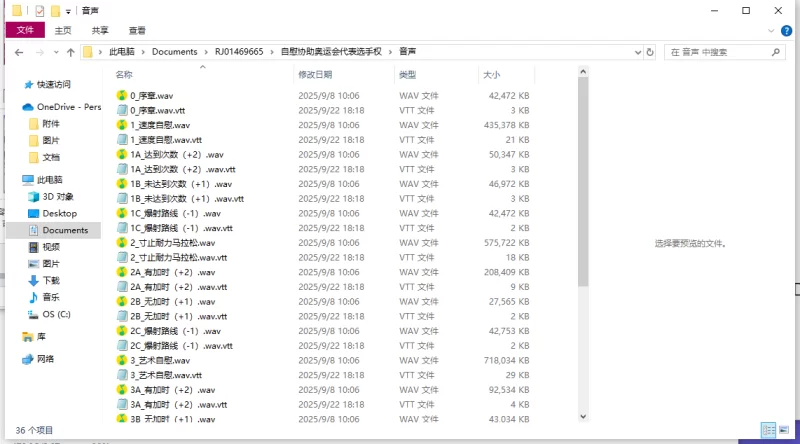The height and width of the screenshot is (444, 800).
Task: Sort files by 修改日期 column
Action: 320,75
